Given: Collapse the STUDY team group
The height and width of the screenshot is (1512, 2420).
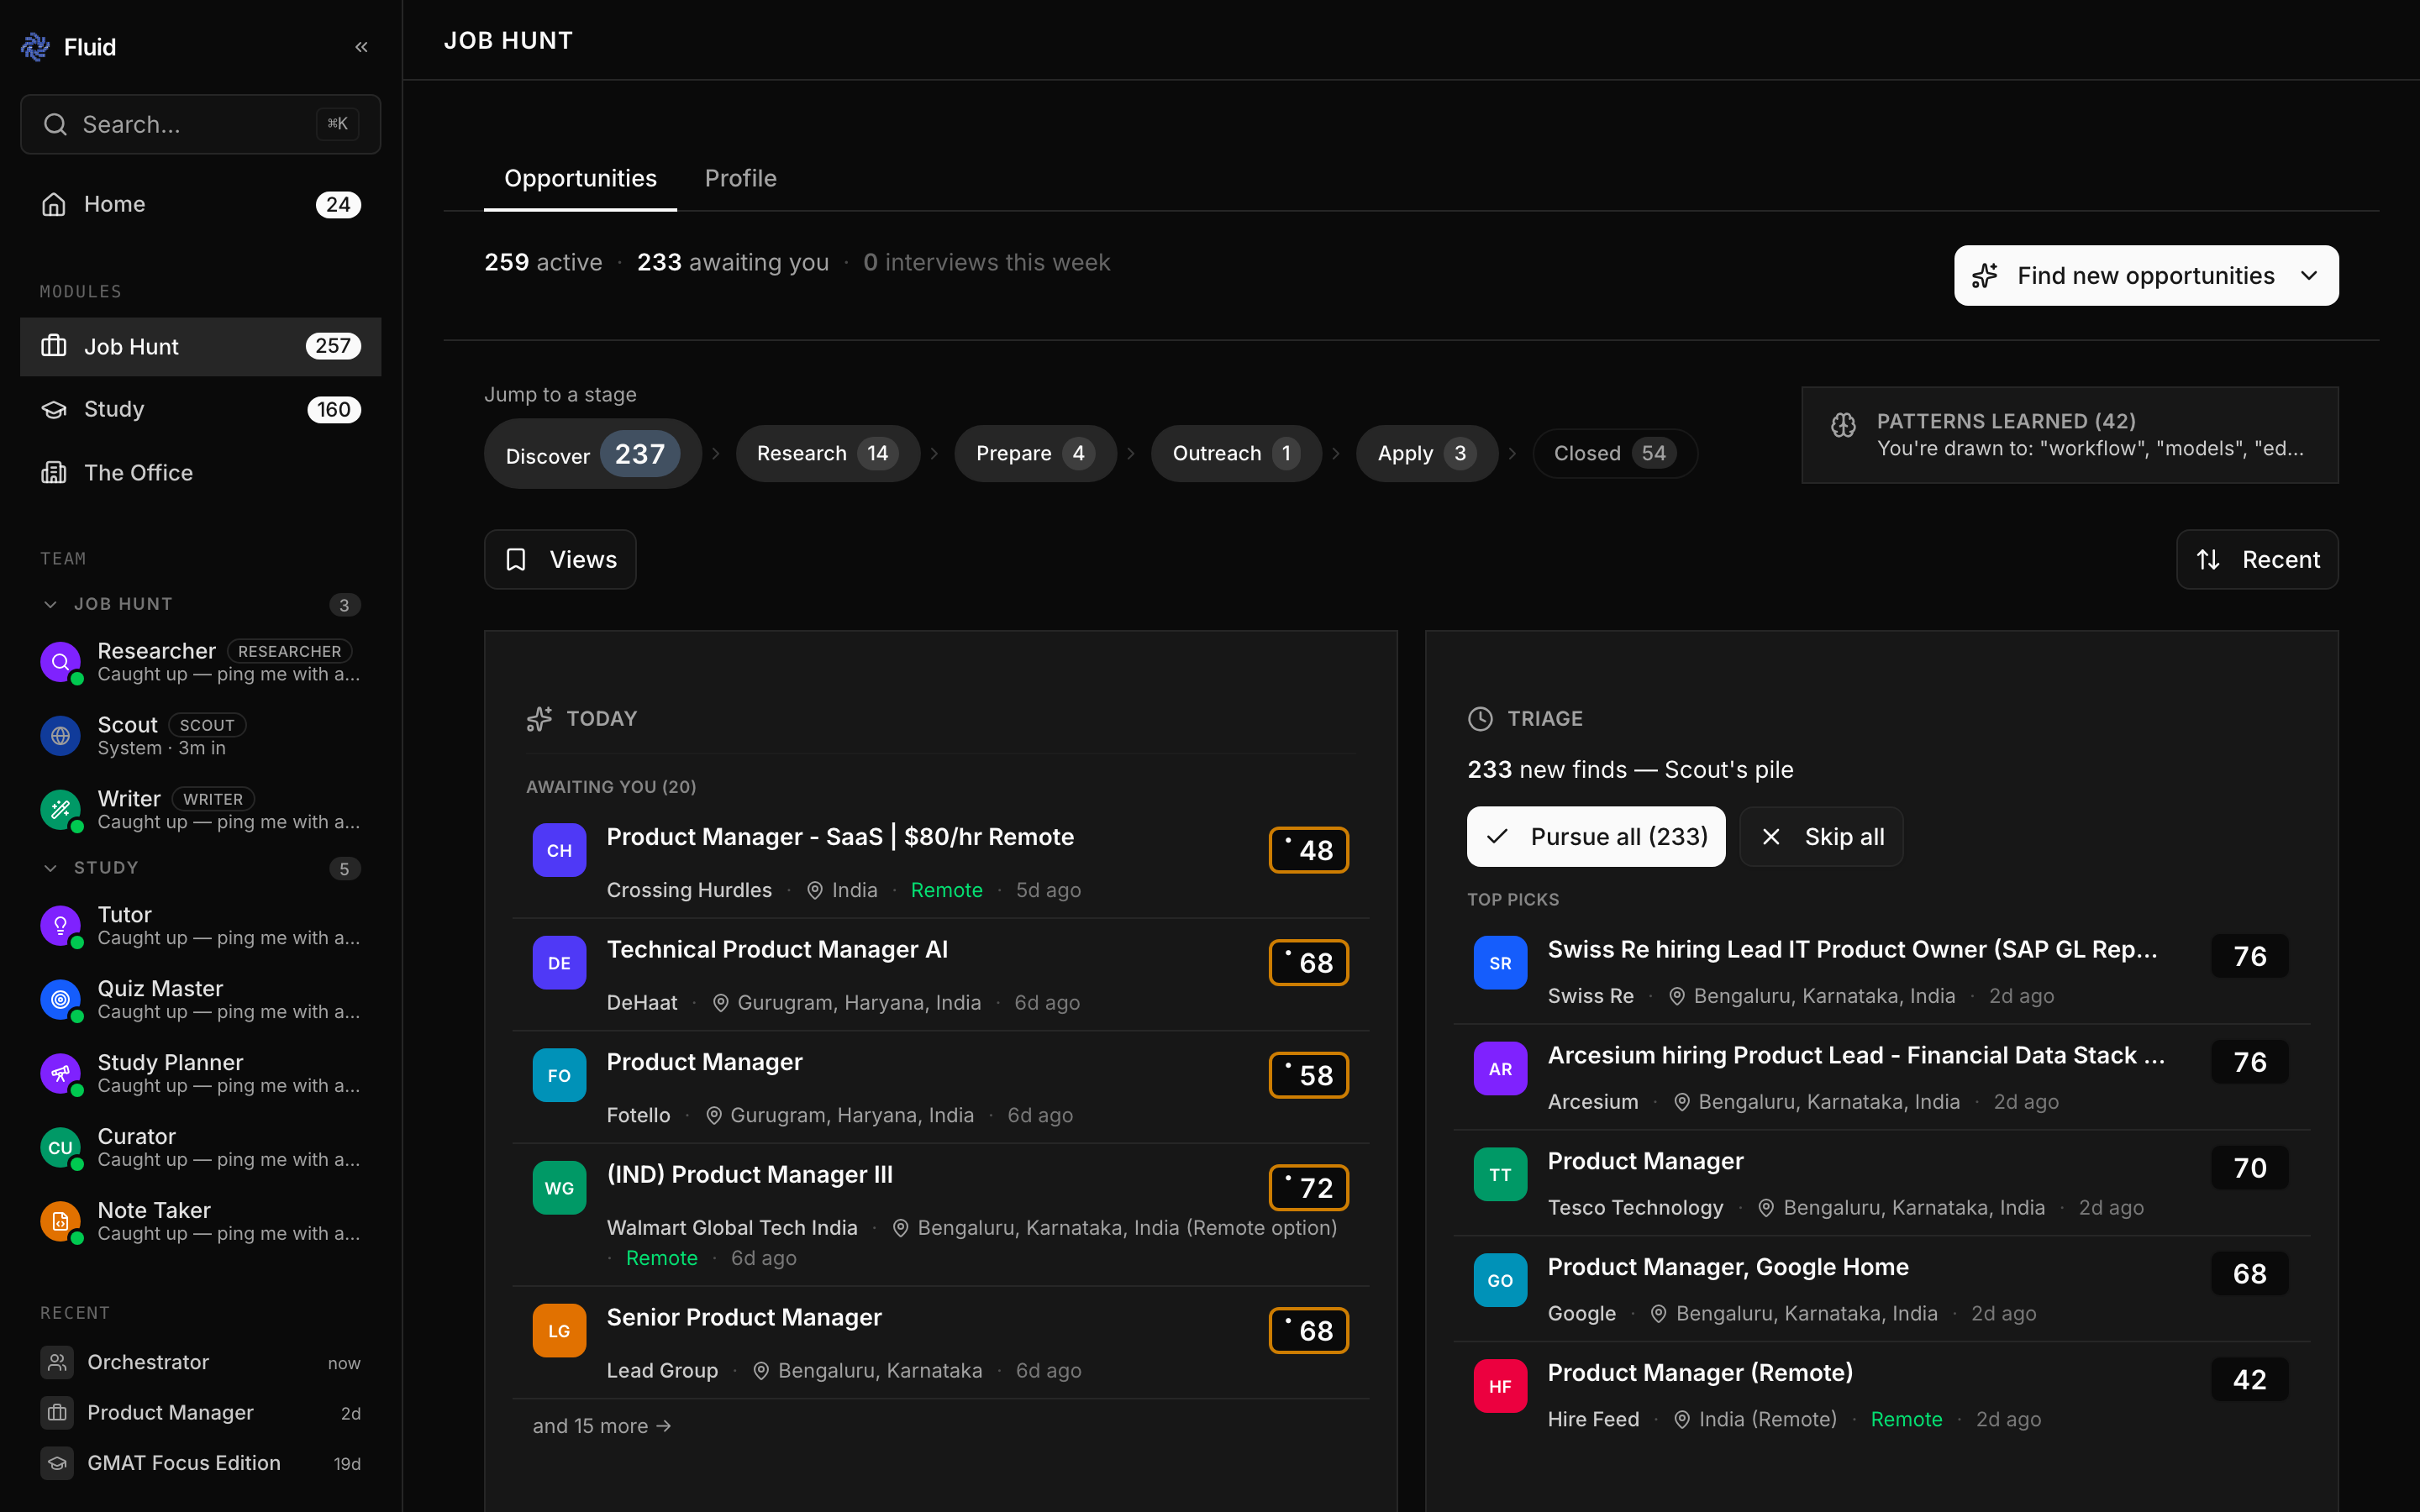Looking at the screenshot, I should coord(50,868).
